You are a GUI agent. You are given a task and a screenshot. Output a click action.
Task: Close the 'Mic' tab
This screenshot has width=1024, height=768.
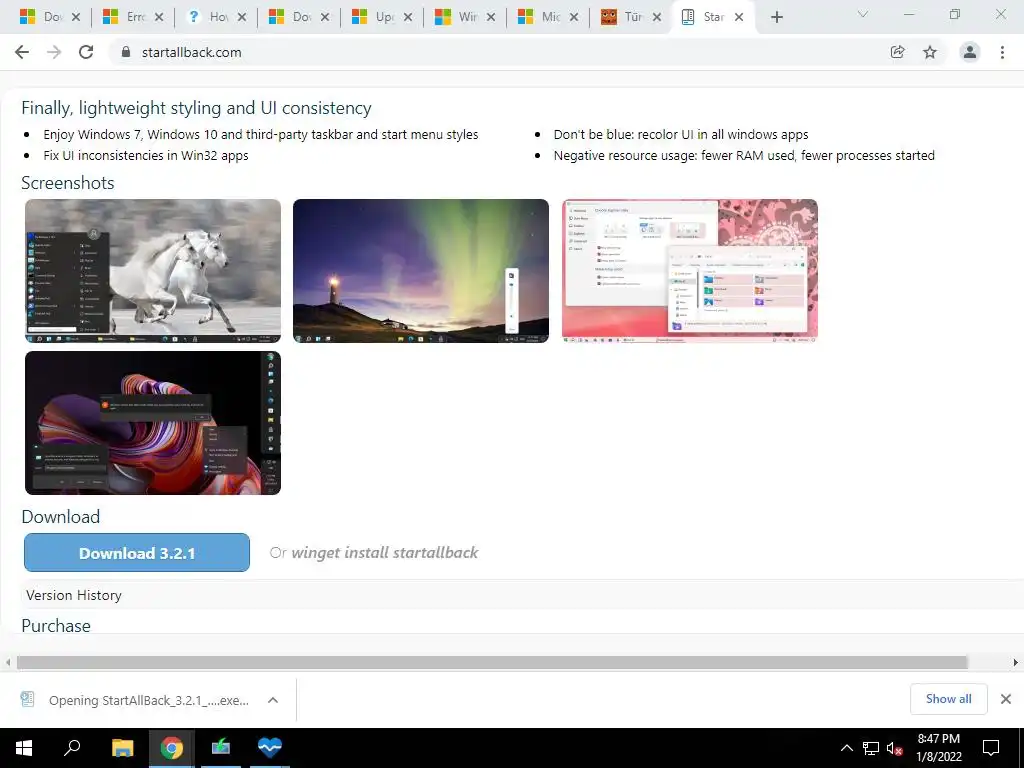tap(574, 18)
